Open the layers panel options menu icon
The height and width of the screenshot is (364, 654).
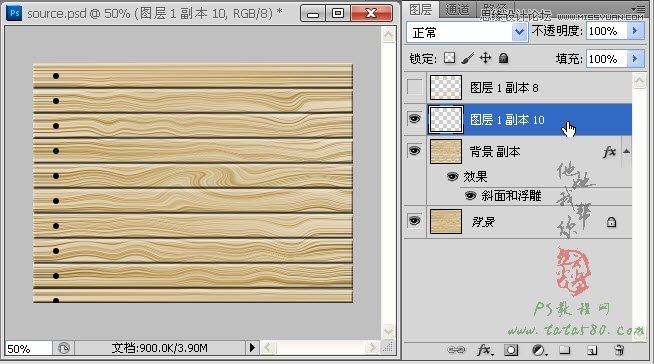(639, 9)
